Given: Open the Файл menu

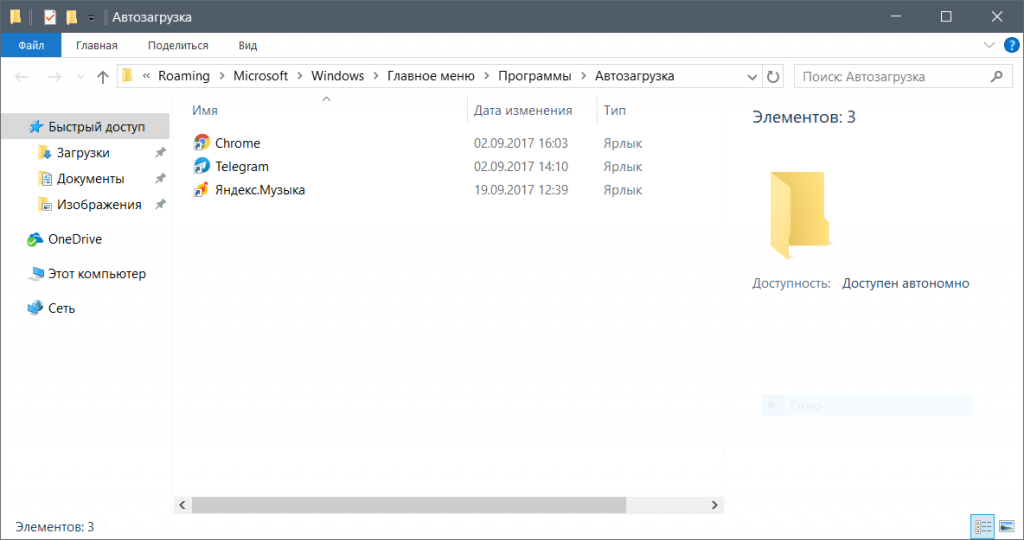Looking at the screenshot, I should click(x=31, y=45).
